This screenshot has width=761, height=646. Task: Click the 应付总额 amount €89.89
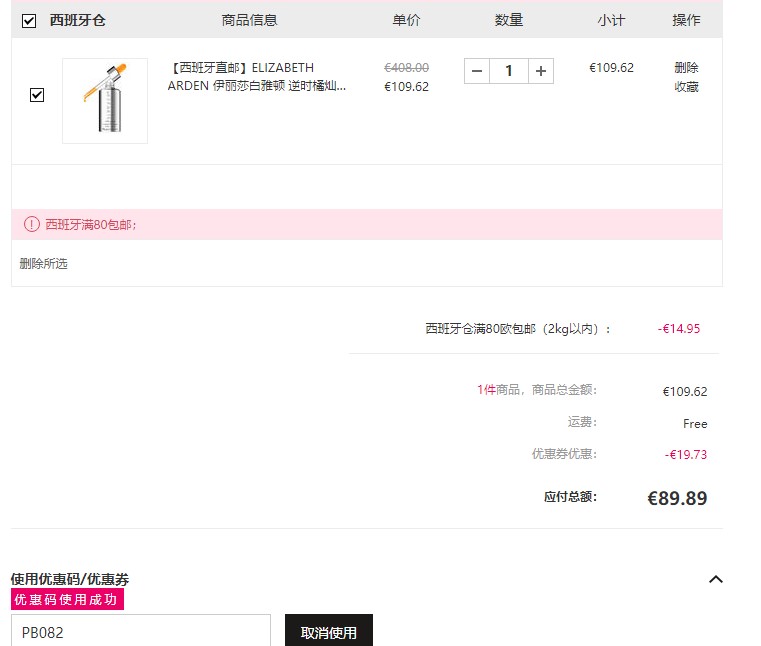point(677,498)
